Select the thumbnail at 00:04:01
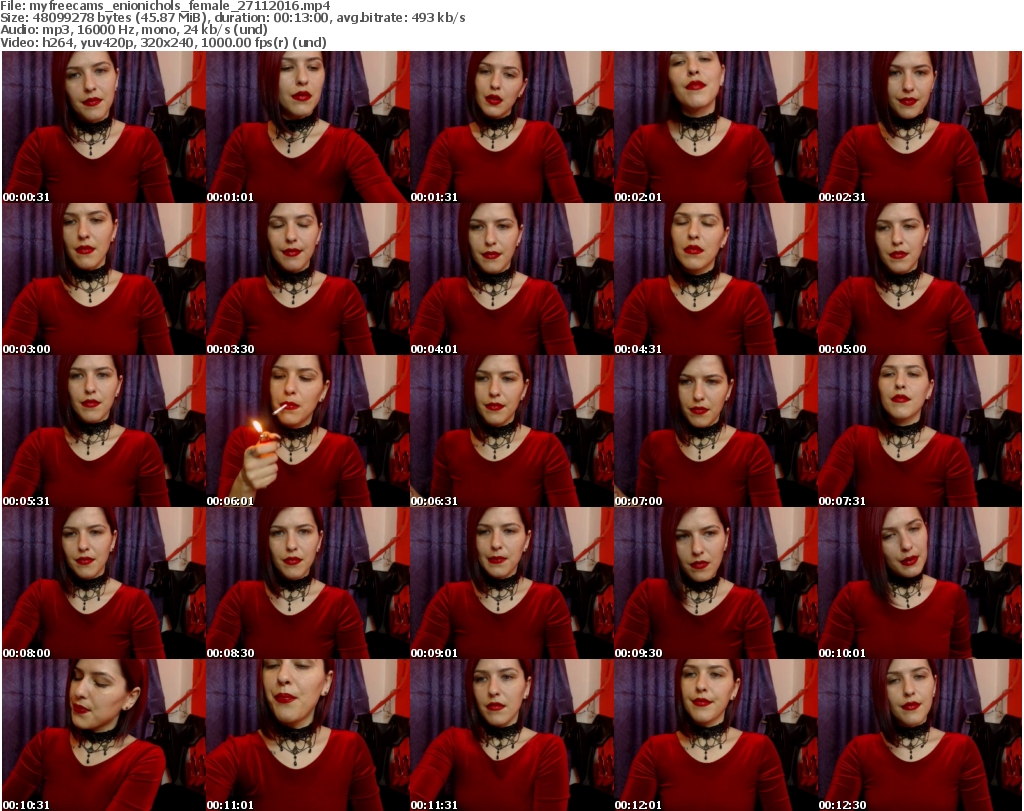1024x811 pixels. (511, 279)
